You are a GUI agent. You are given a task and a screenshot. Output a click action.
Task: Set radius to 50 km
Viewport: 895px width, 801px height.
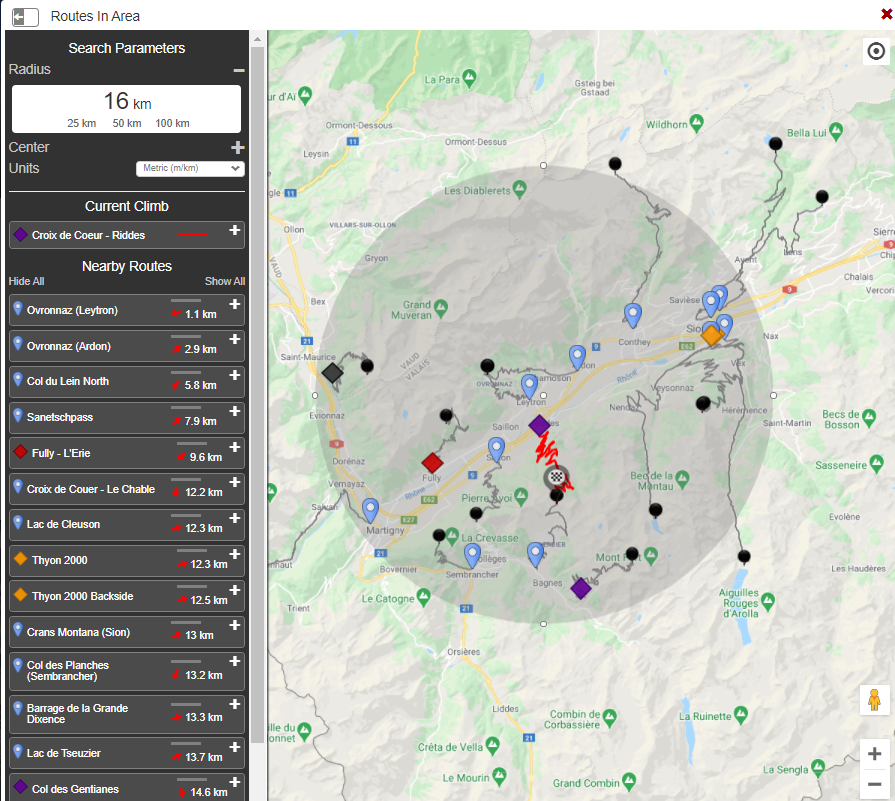click(x=127, y=123)
